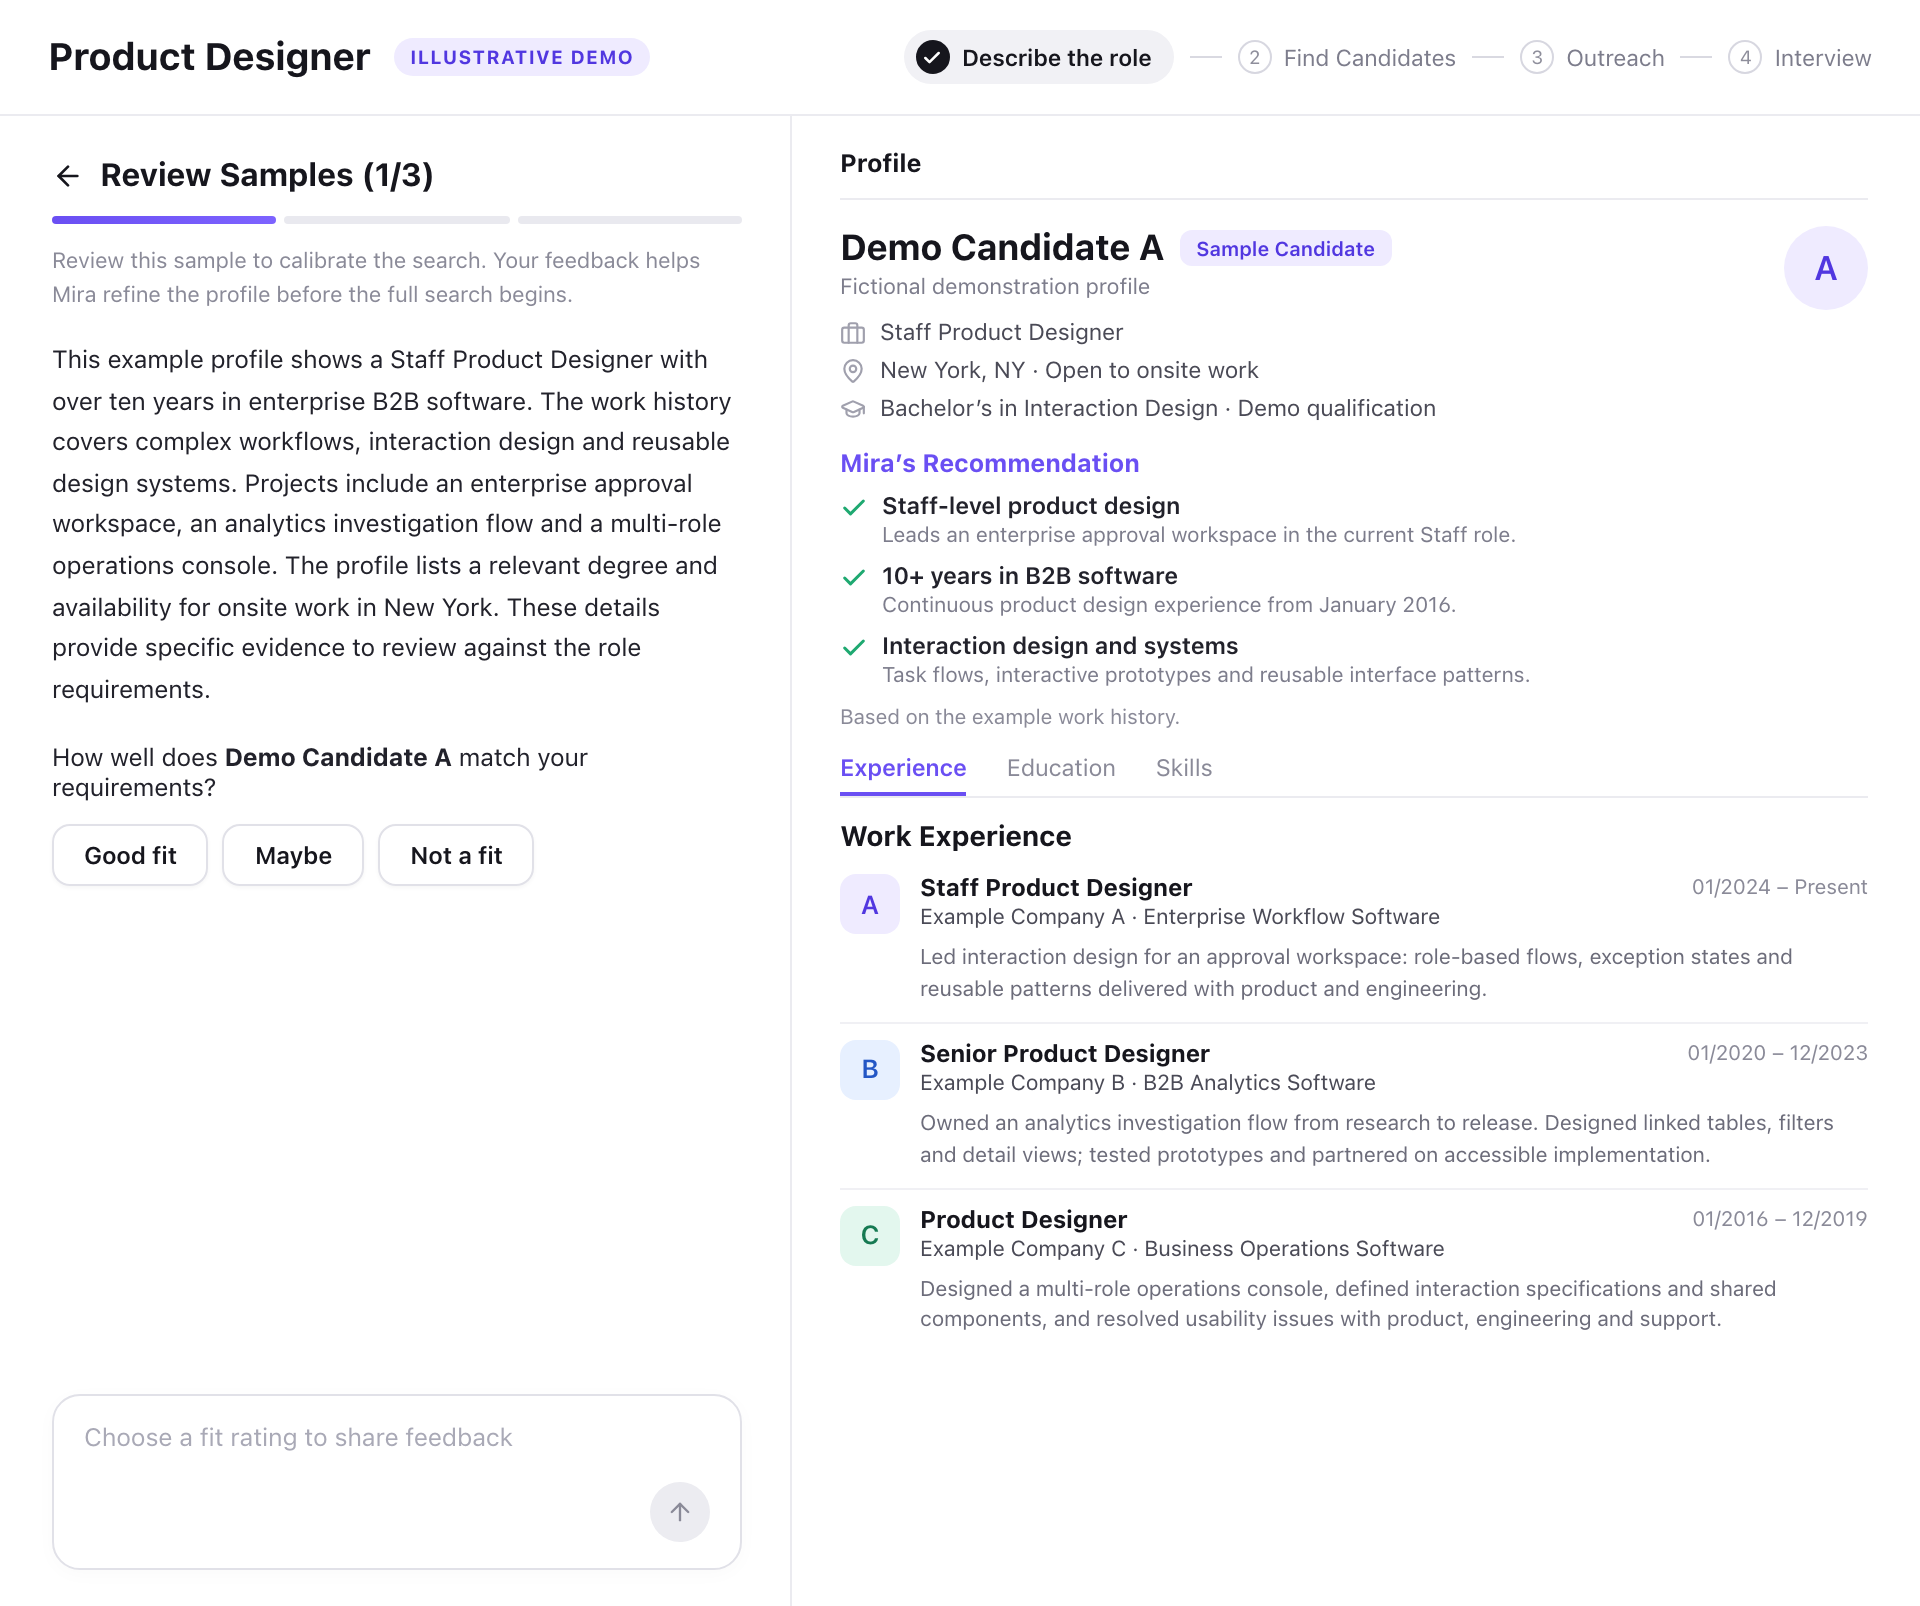Image resolution: width=1920 pixels, height=1606 pixels.
Task: Click the large avatar A circle in profile header
Action: click(x=1825, y=268)
